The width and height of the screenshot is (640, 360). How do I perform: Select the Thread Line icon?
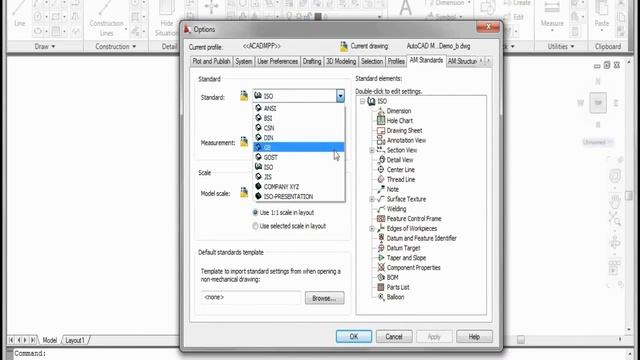[381, 179]
